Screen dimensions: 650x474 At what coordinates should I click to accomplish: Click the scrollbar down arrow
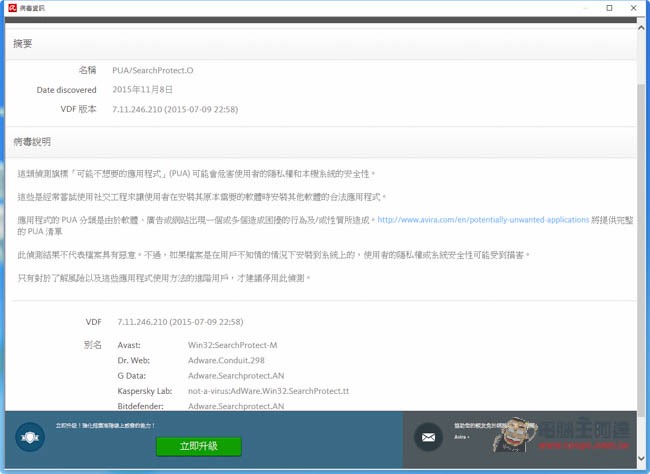pyautogui.click(x=641, y=459)
